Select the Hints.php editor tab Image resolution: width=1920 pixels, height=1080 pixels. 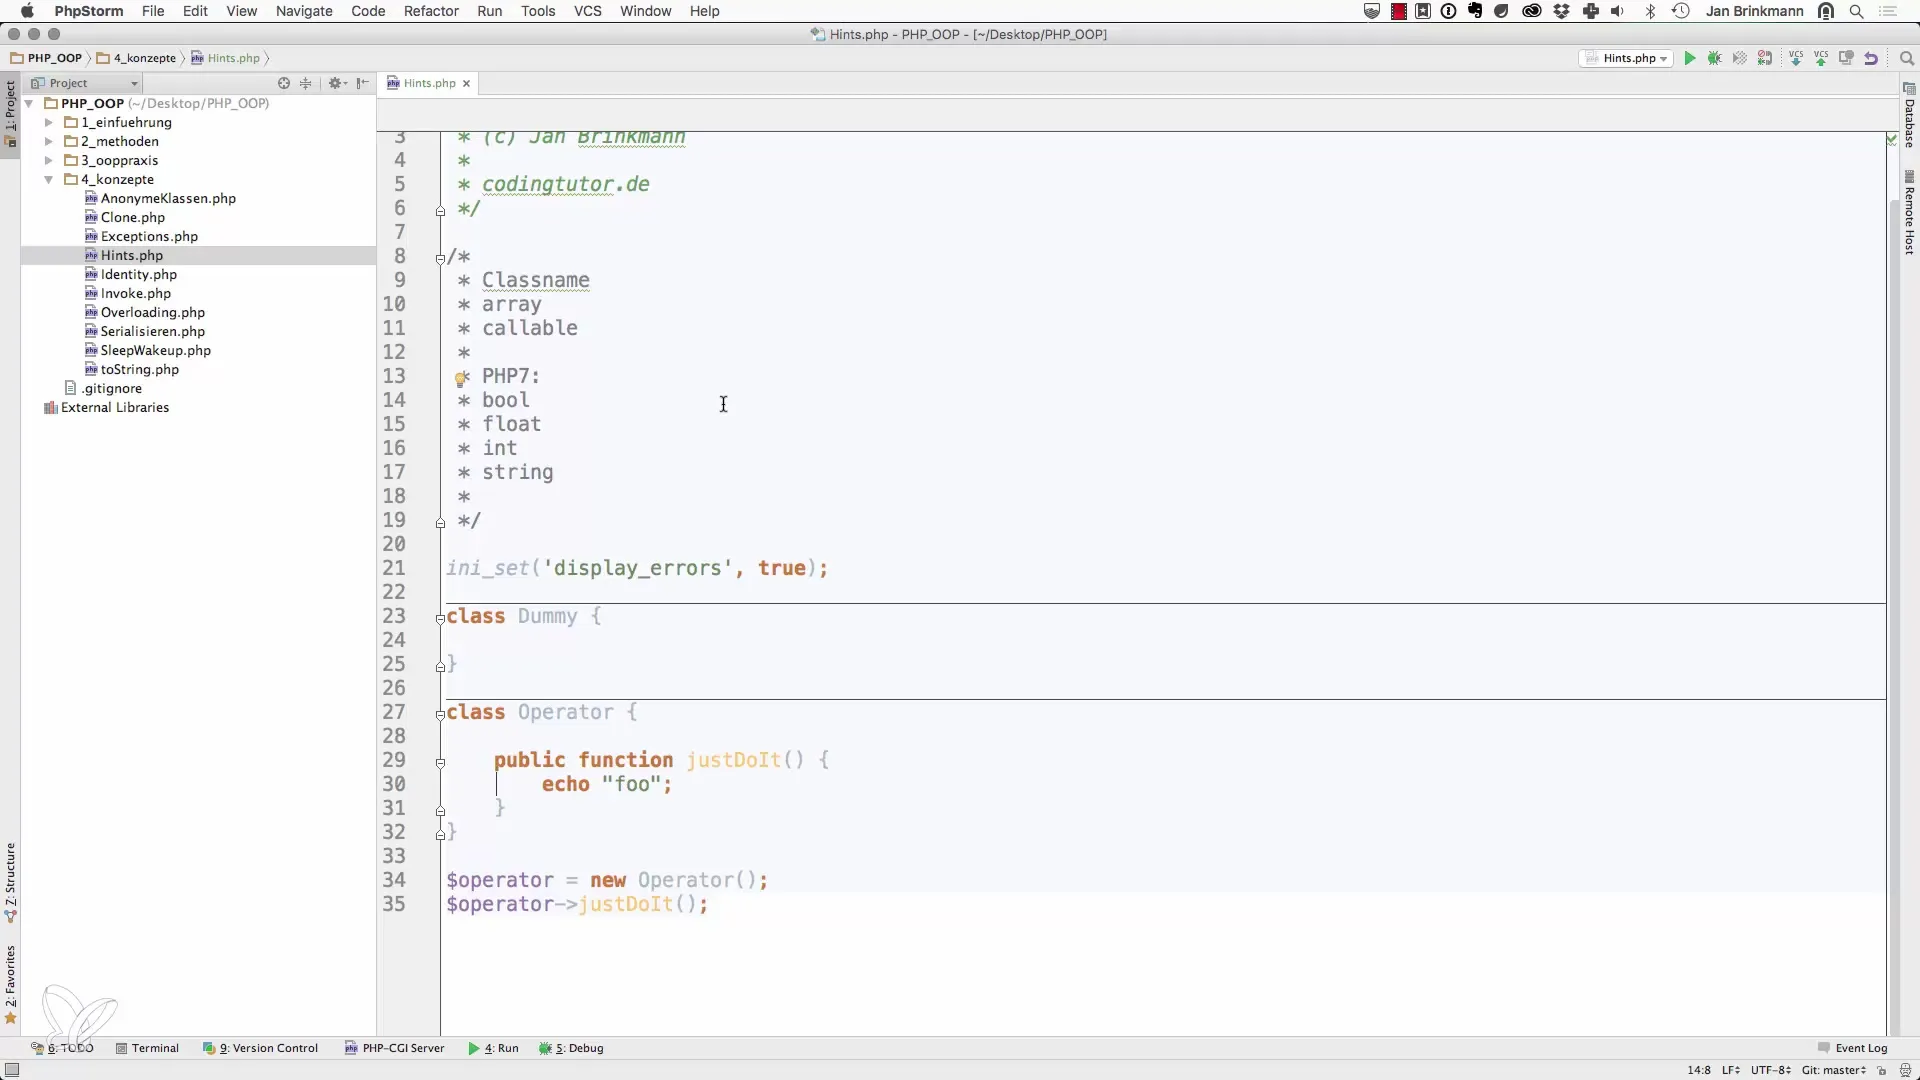(x=429, y=83)
